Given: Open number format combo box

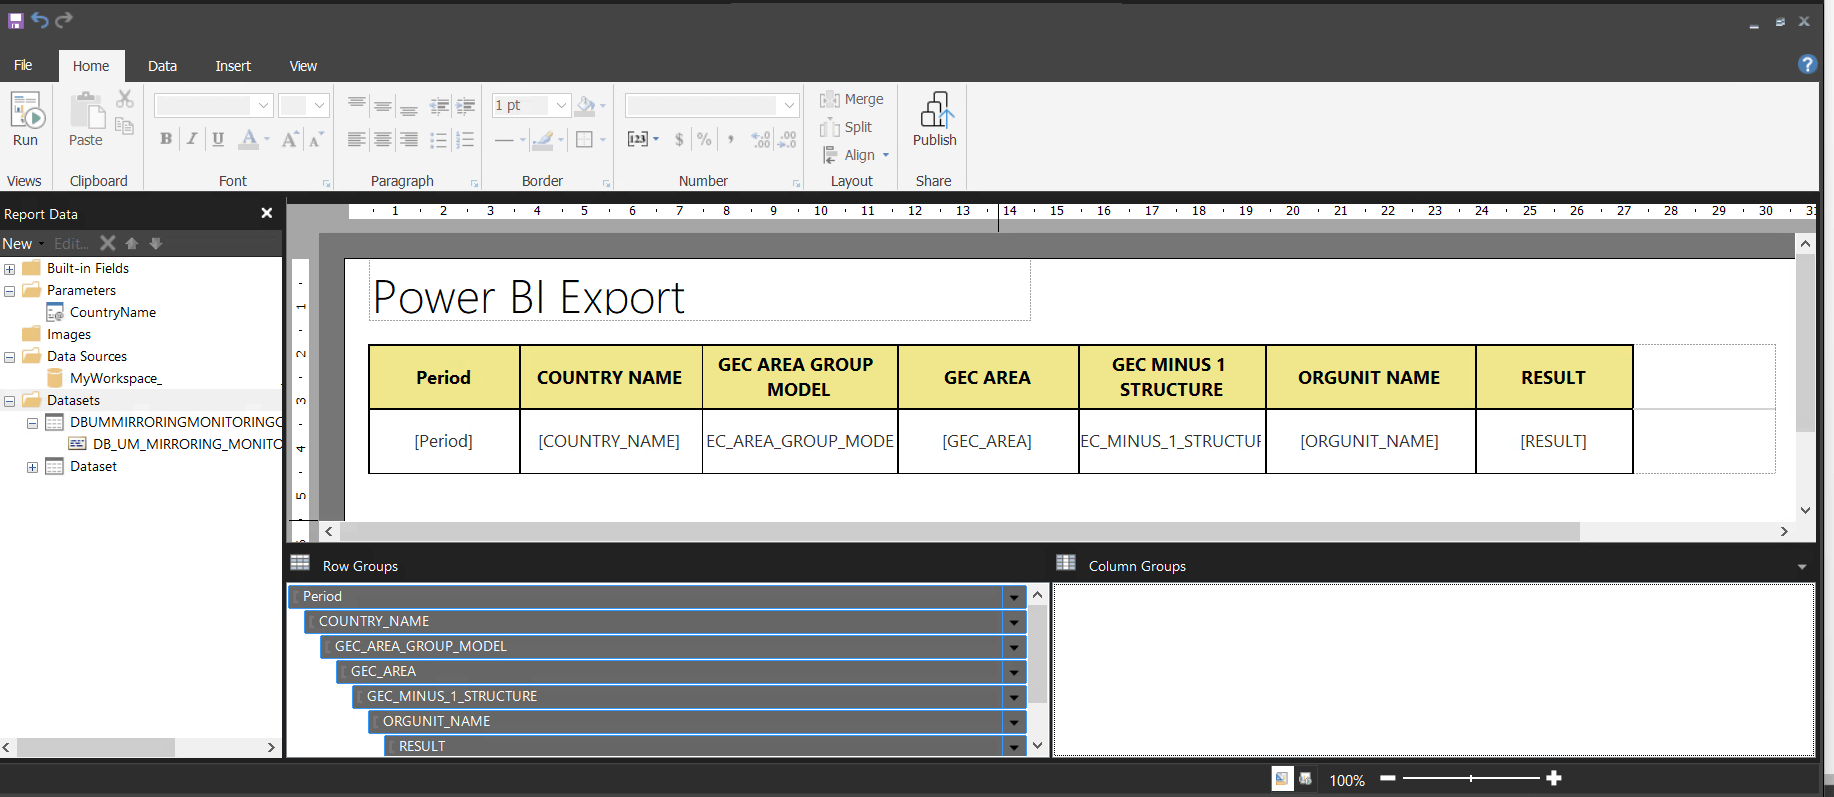Looking at the screenshot, I should pyautogui.click(x=712, y=105).
